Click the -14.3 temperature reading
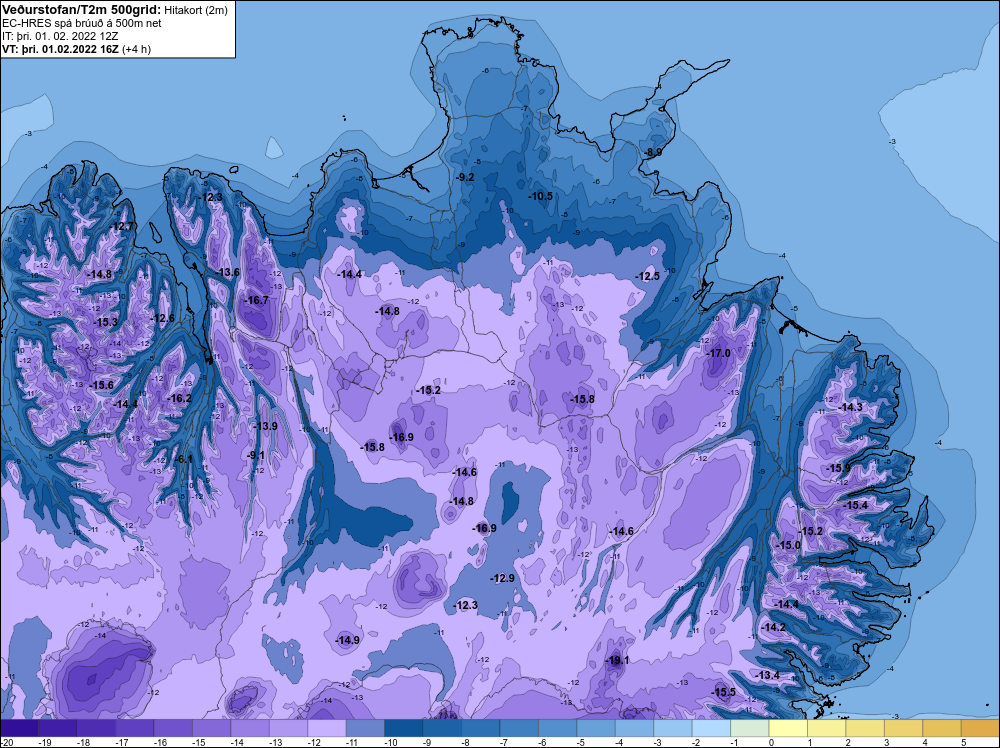The height and width of the screenshot is (748, 1000). click(850, 407)
